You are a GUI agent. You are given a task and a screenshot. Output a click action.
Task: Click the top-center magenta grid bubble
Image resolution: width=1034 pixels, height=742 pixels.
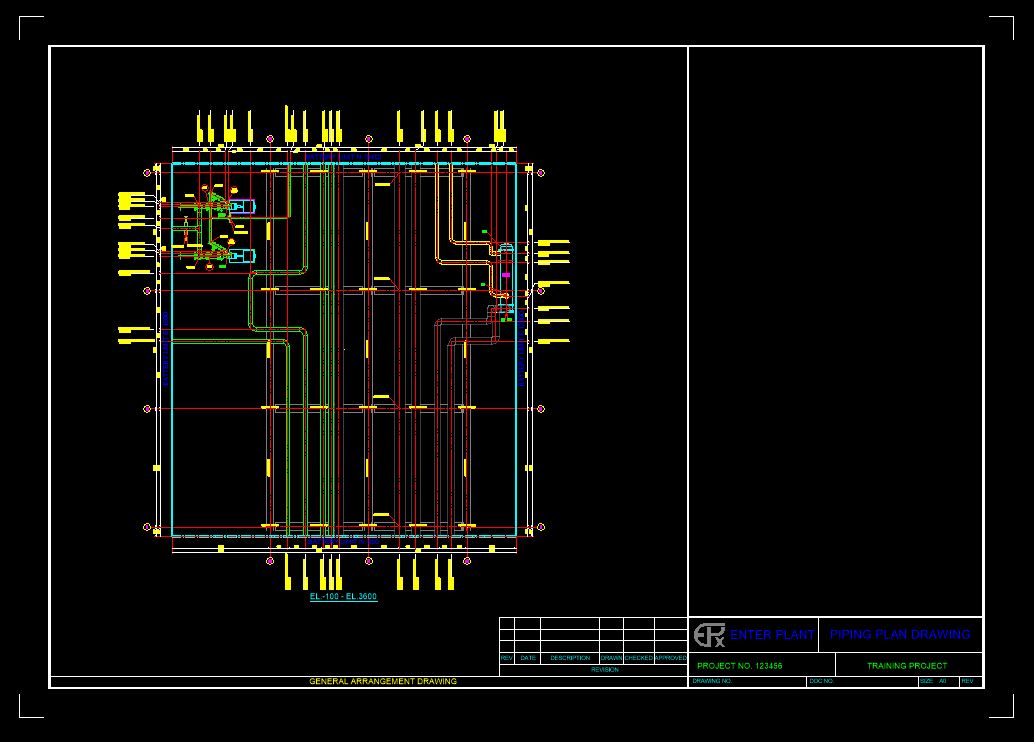369,139
